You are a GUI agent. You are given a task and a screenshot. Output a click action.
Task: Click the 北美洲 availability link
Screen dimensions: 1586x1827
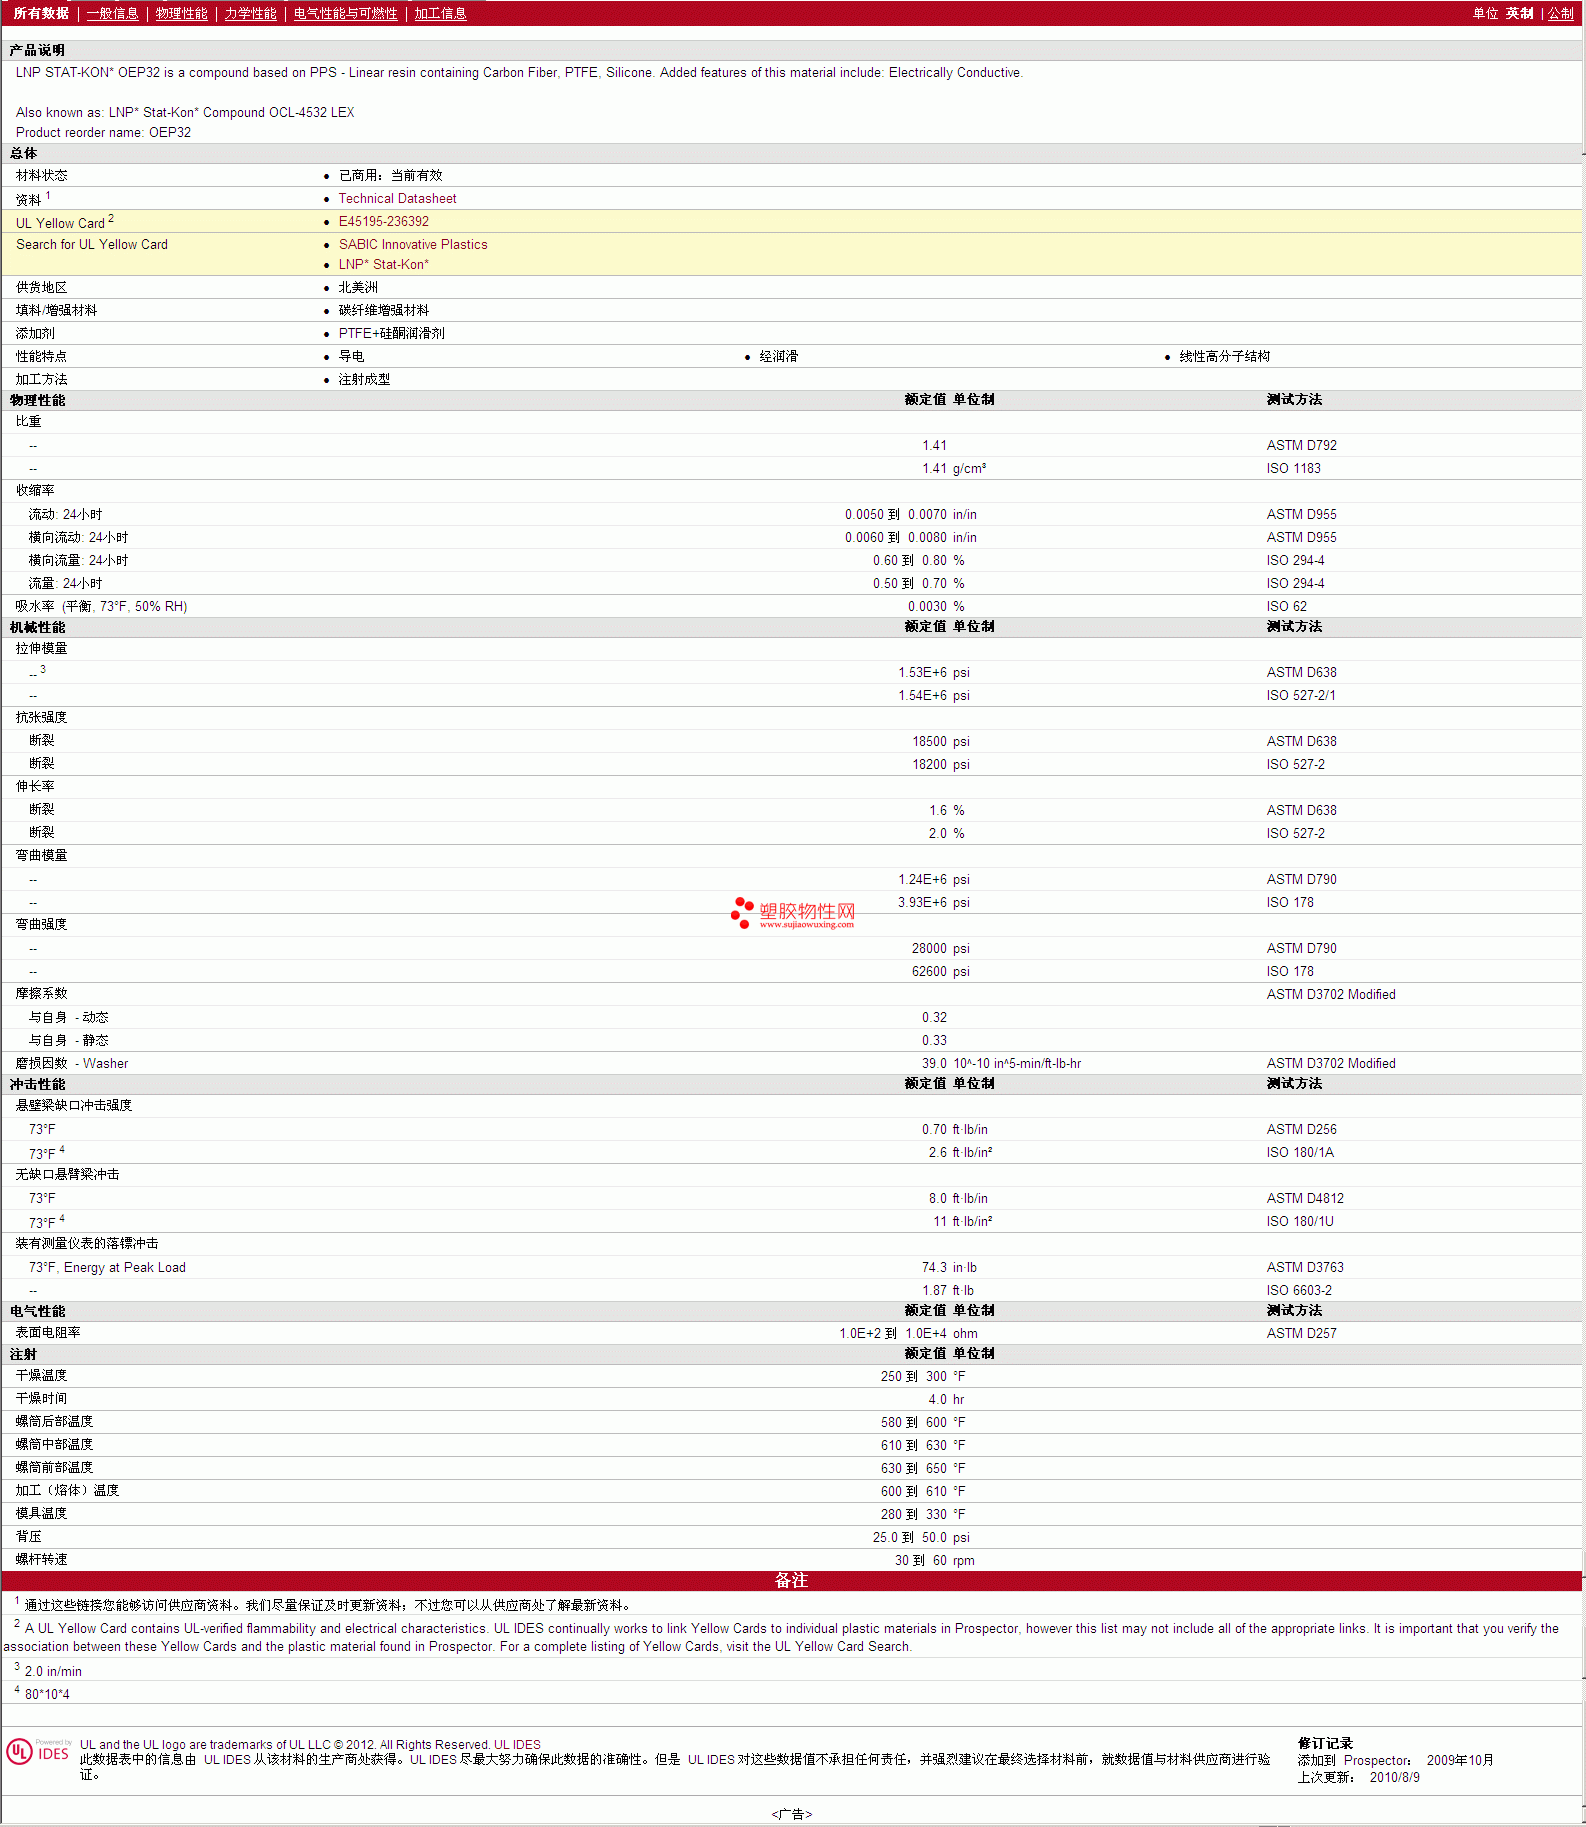coord(358,288)
